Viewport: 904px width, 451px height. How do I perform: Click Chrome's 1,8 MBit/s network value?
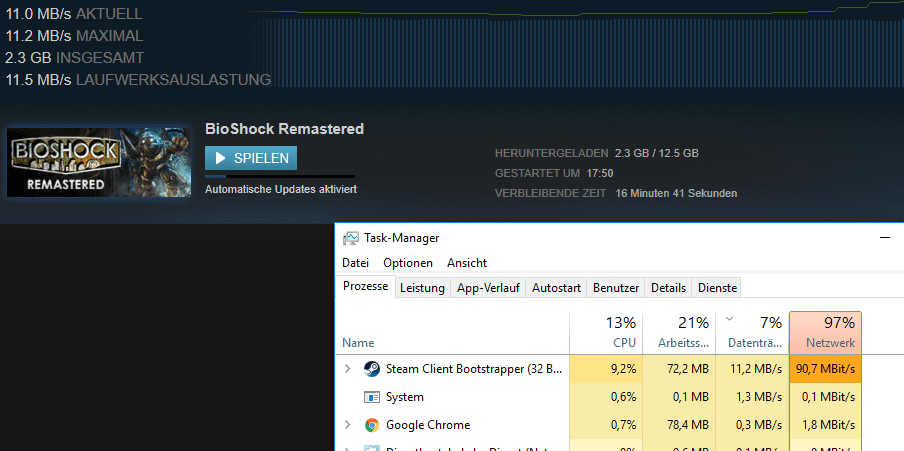point(826,425)
